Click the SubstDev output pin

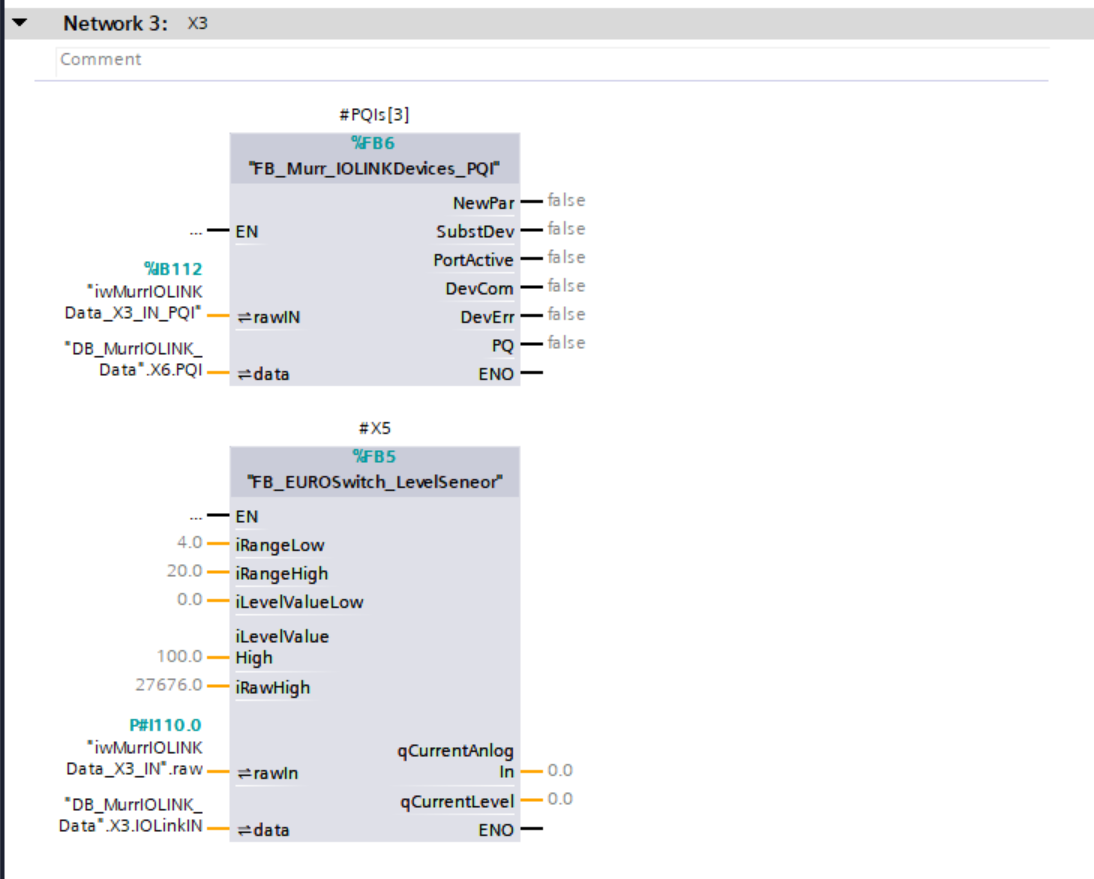point(475,232)
